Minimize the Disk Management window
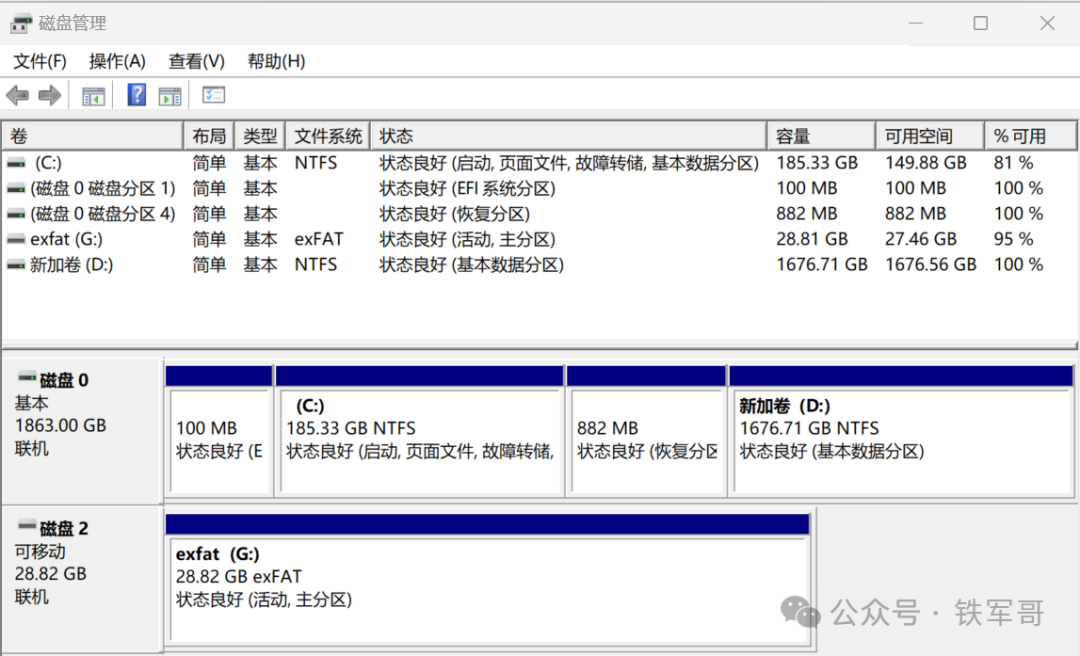 pos(915,23)
